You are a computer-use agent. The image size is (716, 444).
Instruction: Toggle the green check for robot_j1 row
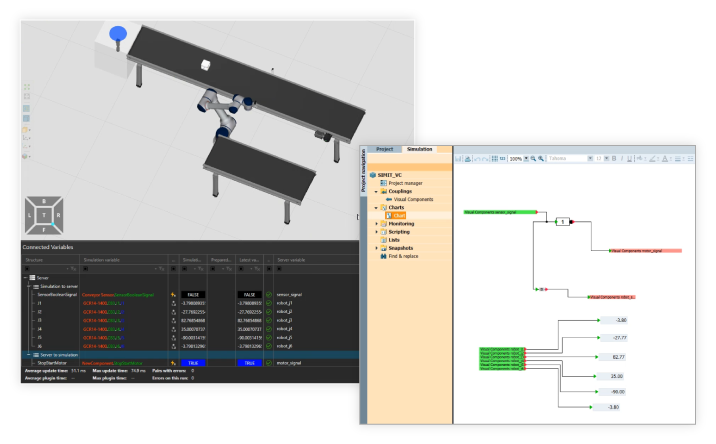point(268,303)
